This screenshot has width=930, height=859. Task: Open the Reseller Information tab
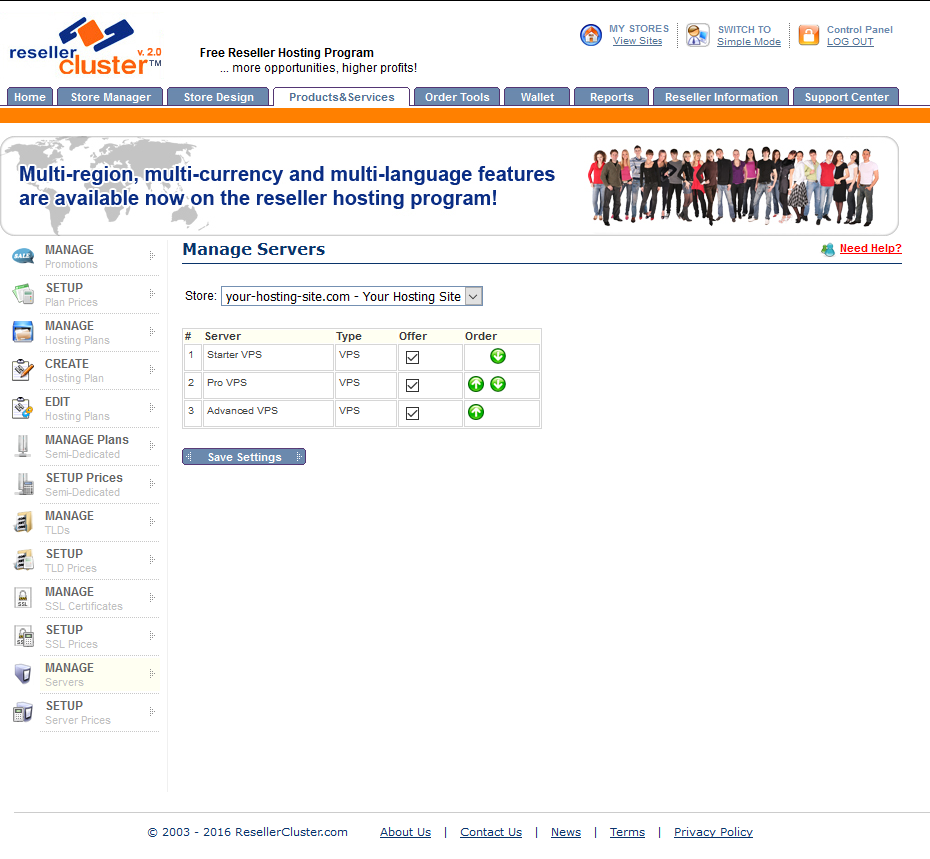point(721,97)
